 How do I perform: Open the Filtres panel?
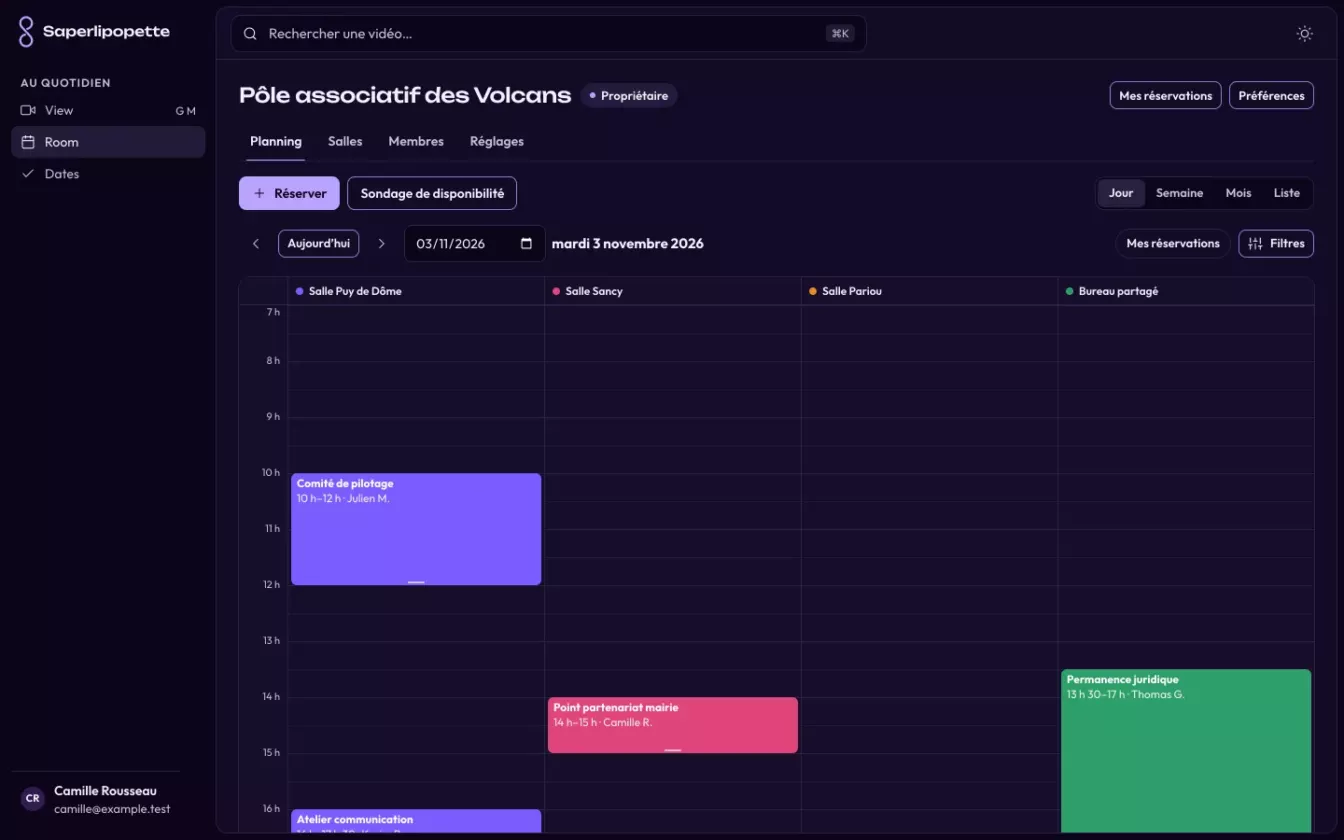[1276, 243]
